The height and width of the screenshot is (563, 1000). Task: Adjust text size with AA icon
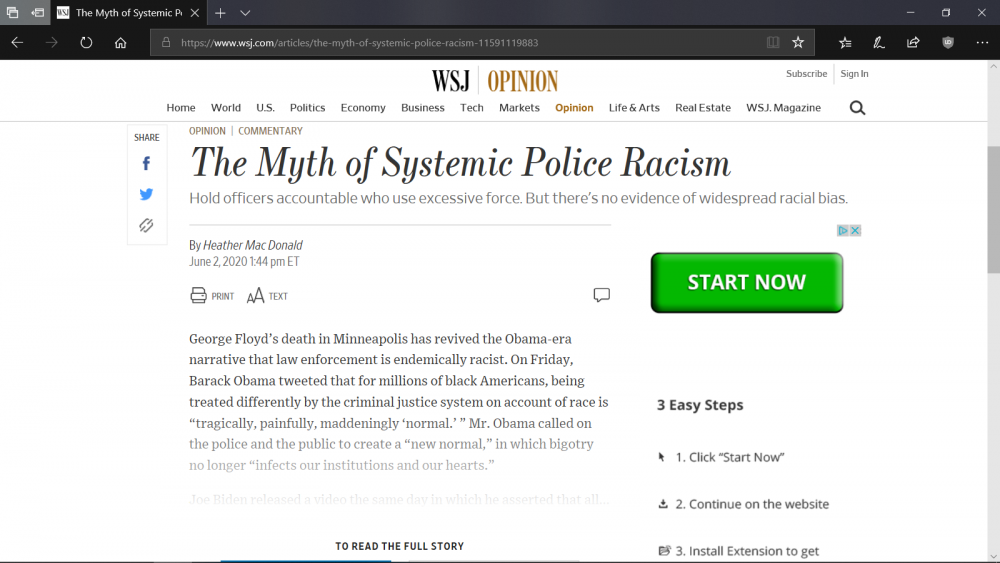[x=255, y=296]
